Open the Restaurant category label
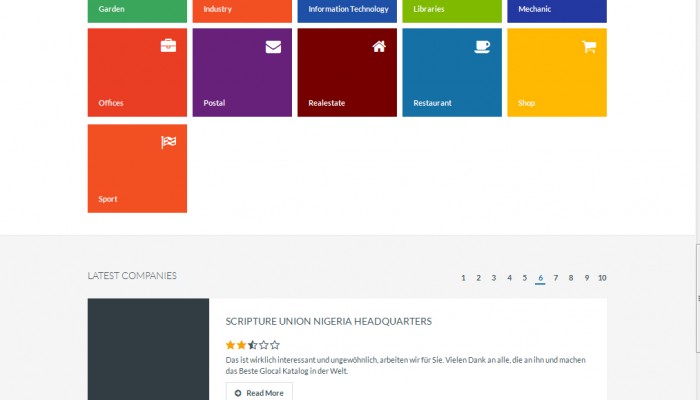 click(x=432, y=103)
